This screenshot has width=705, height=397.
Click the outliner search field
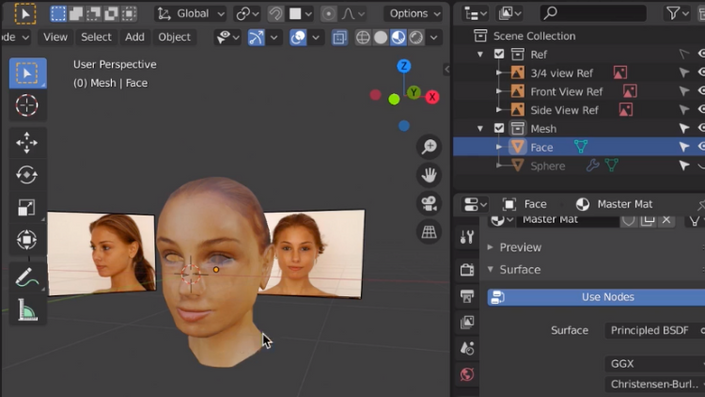[593, 13]
